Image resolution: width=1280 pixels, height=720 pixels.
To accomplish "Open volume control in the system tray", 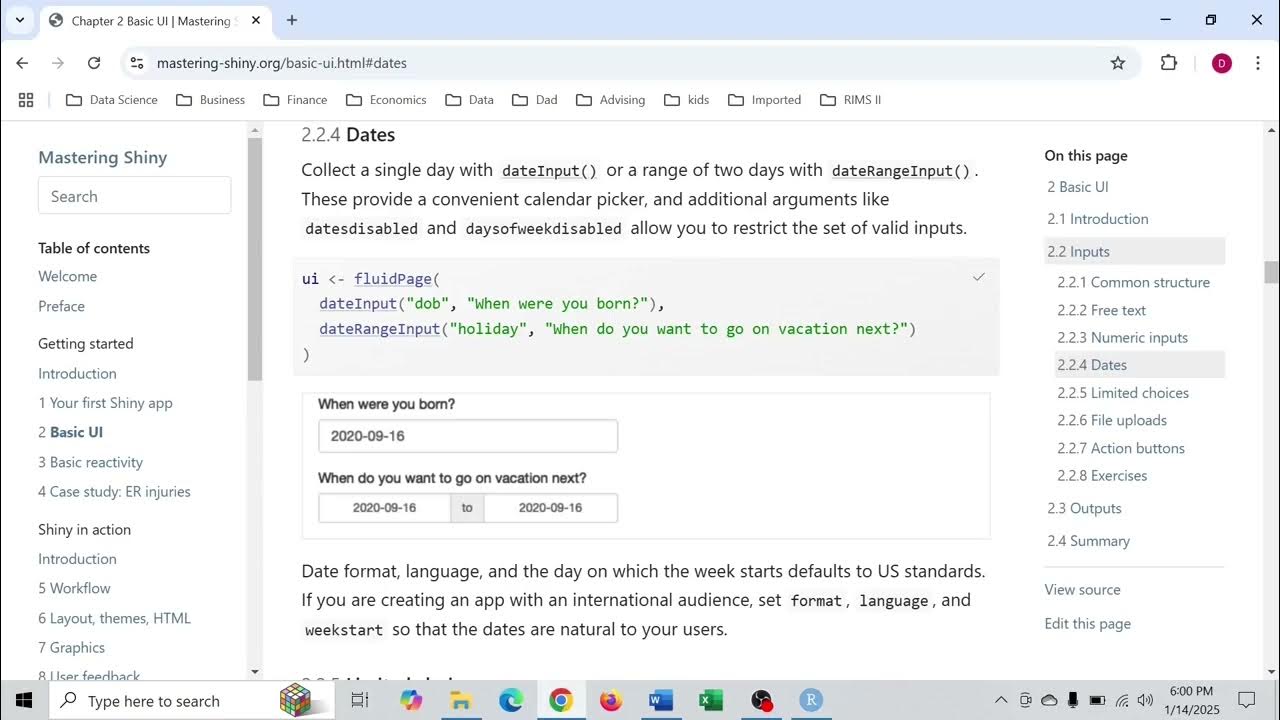I will (x=1145, y=700).
